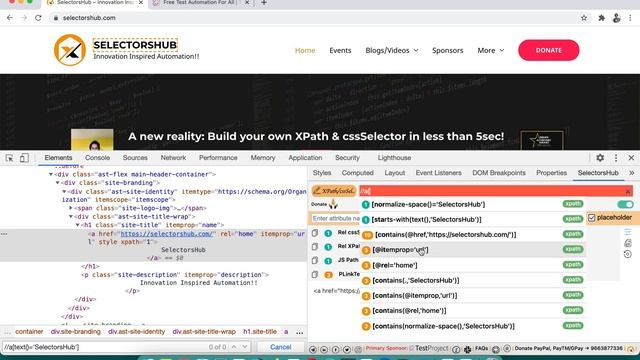The height and width of the screenshot is (360, 640).
Task: Collapse the ast-site-title-wrap div node
Action: (x=71, y=217)
